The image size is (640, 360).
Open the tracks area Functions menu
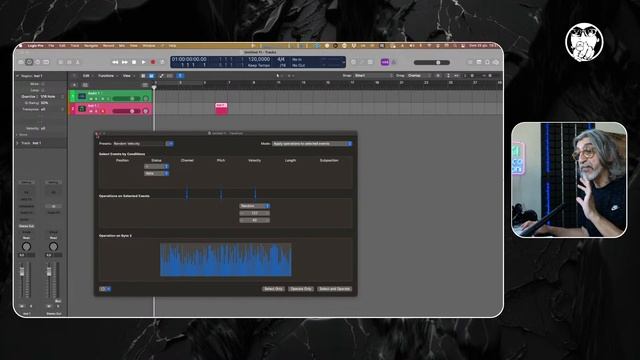click(107, 76)
